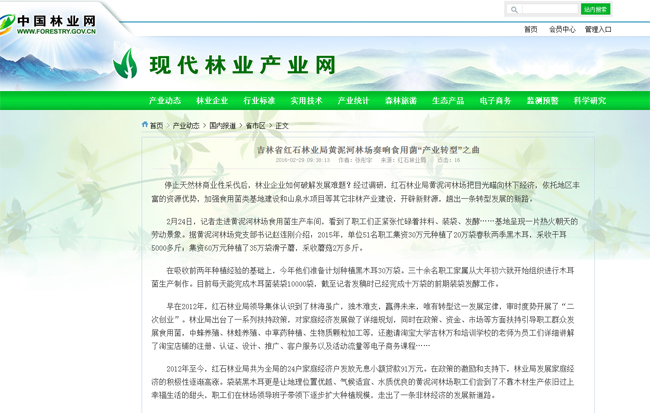The image size is (650, 413).
Task: Select 生态产品 in the navigation bar
Action: pyautogui.click(x=448, y=101)
